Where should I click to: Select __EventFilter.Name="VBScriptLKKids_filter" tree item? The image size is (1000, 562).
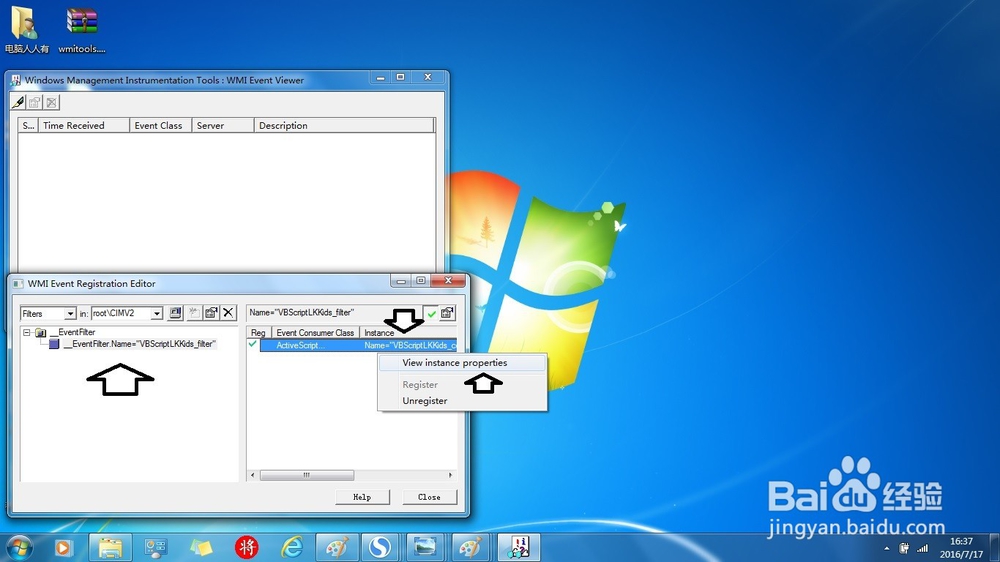click(140, 344)
